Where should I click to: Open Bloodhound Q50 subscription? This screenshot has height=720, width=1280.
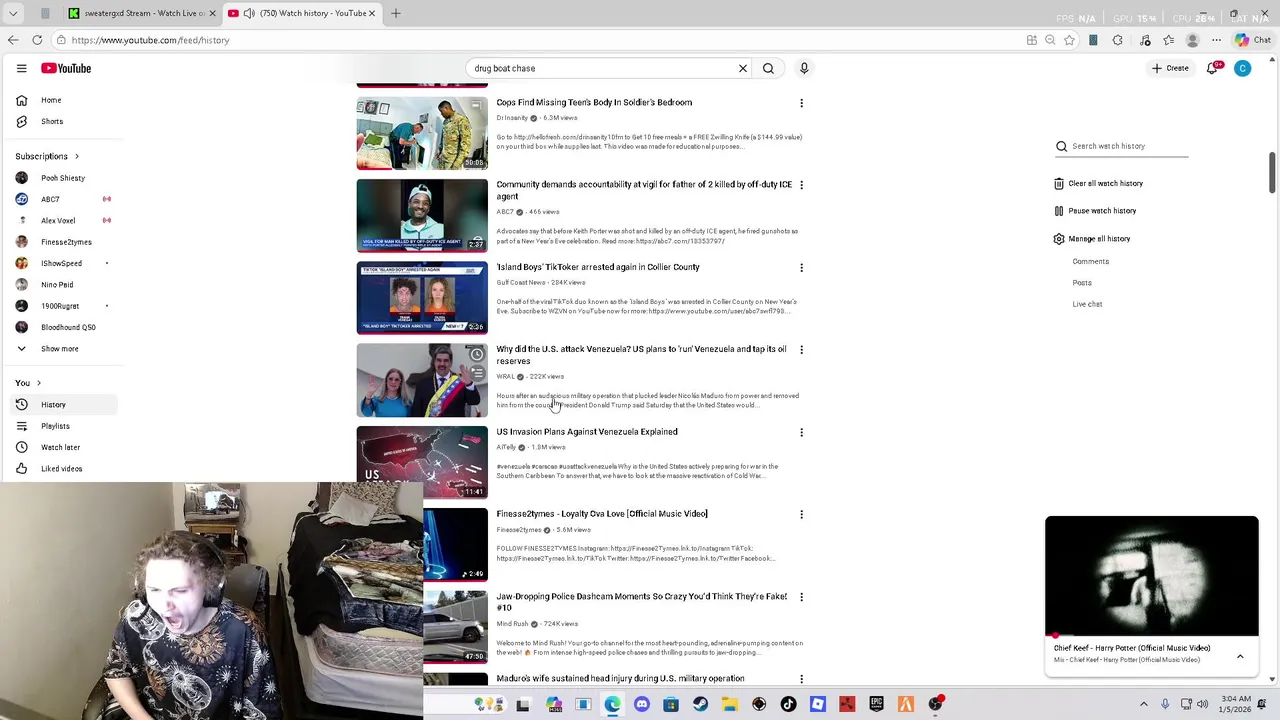pyautogui.click(x=68, y=327)
